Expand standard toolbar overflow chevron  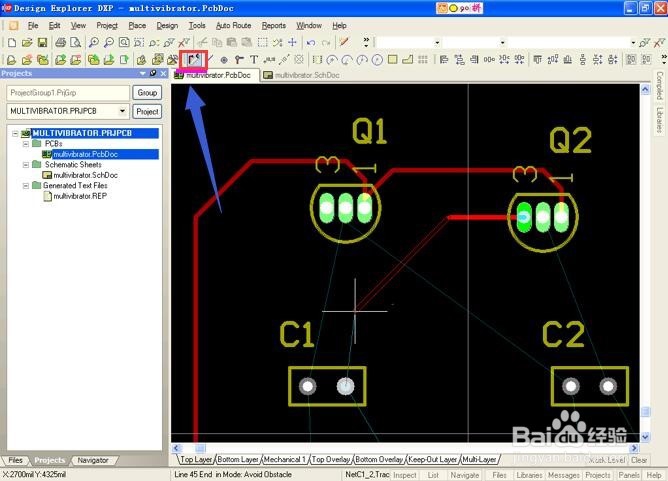click(x=366, y=42)
